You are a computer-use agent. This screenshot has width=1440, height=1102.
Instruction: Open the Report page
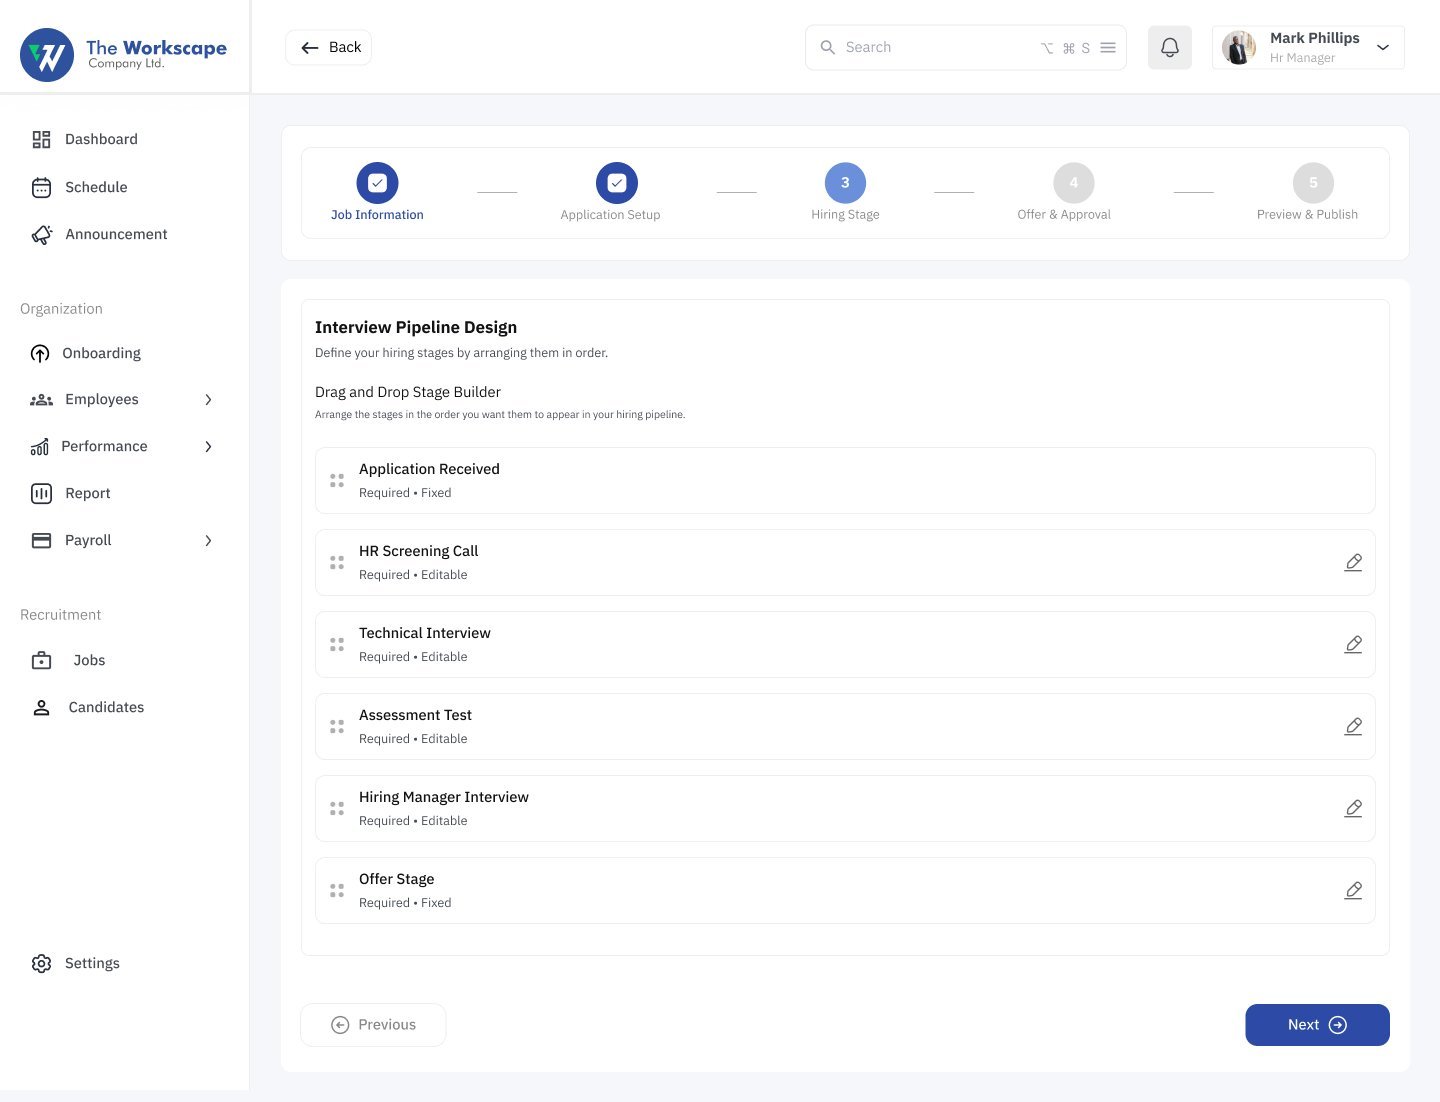click(71, 493)
